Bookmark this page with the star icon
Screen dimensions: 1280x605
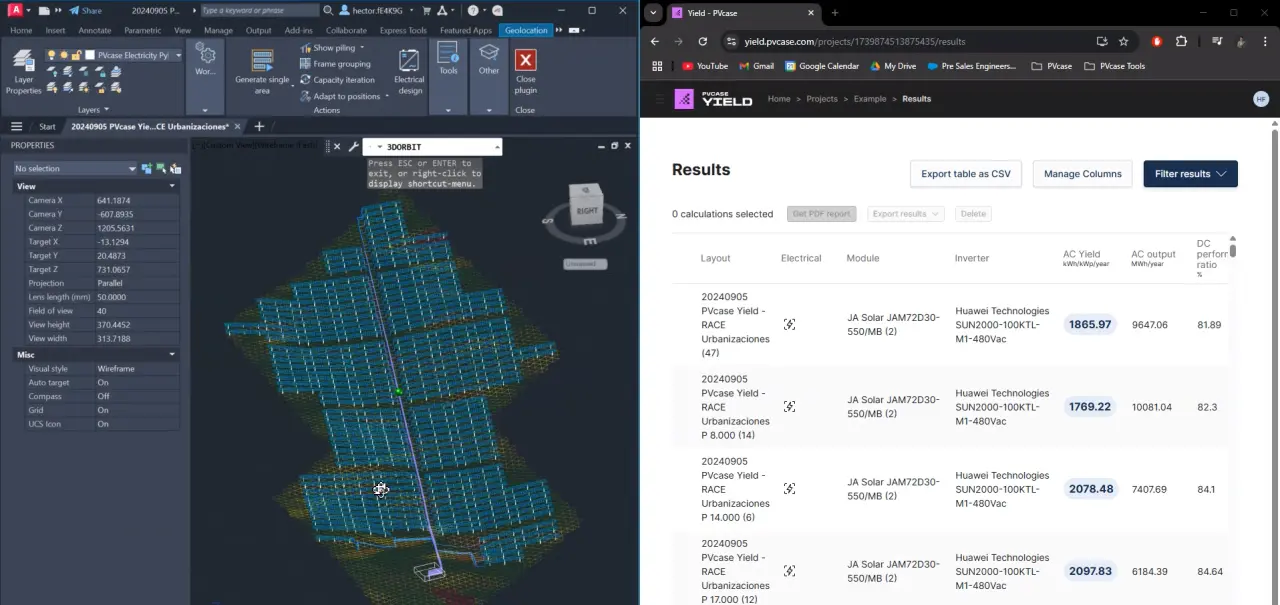click(x=1124, y=42)
